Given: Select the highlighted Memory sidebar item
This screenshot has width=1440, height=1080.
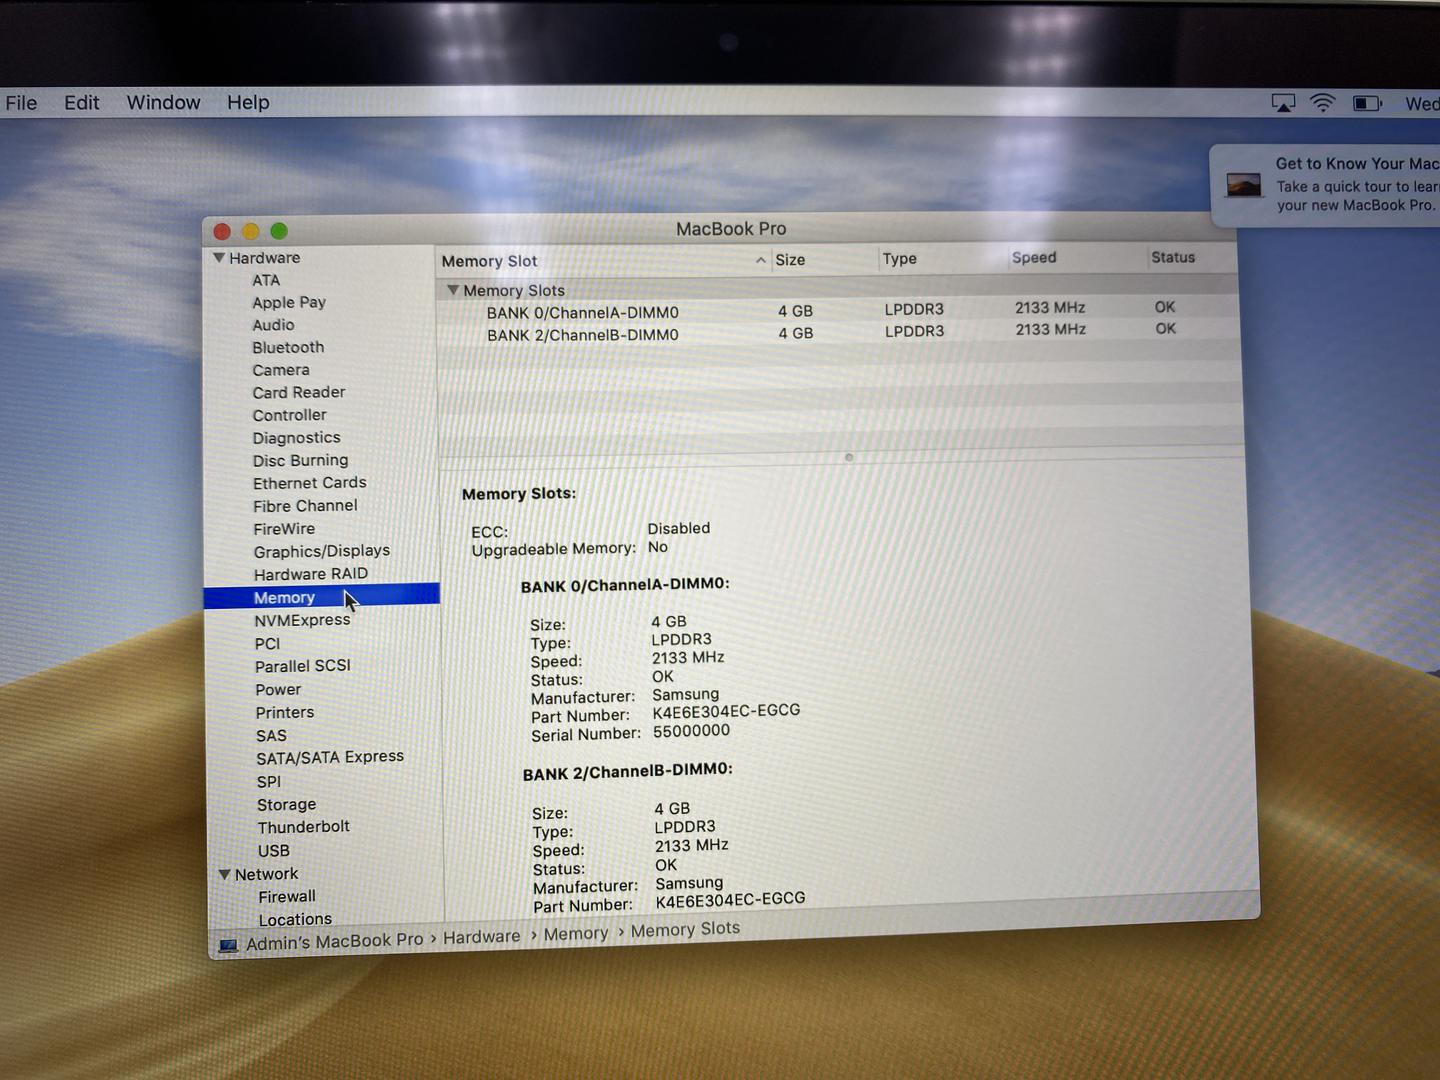Looking at the screenshot, I should click(321, 597).
